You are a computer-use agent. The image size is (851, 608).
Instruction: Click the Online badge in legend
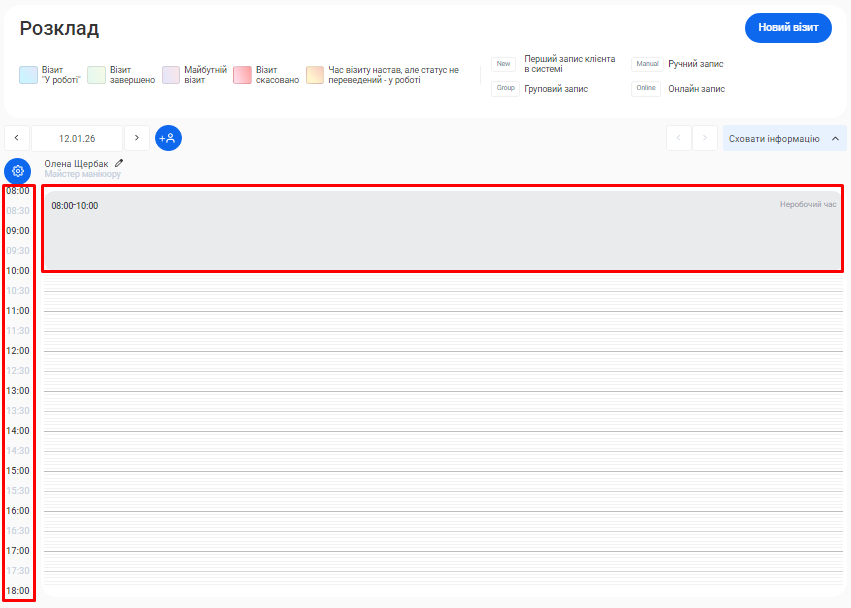click(x=647, y=89)
